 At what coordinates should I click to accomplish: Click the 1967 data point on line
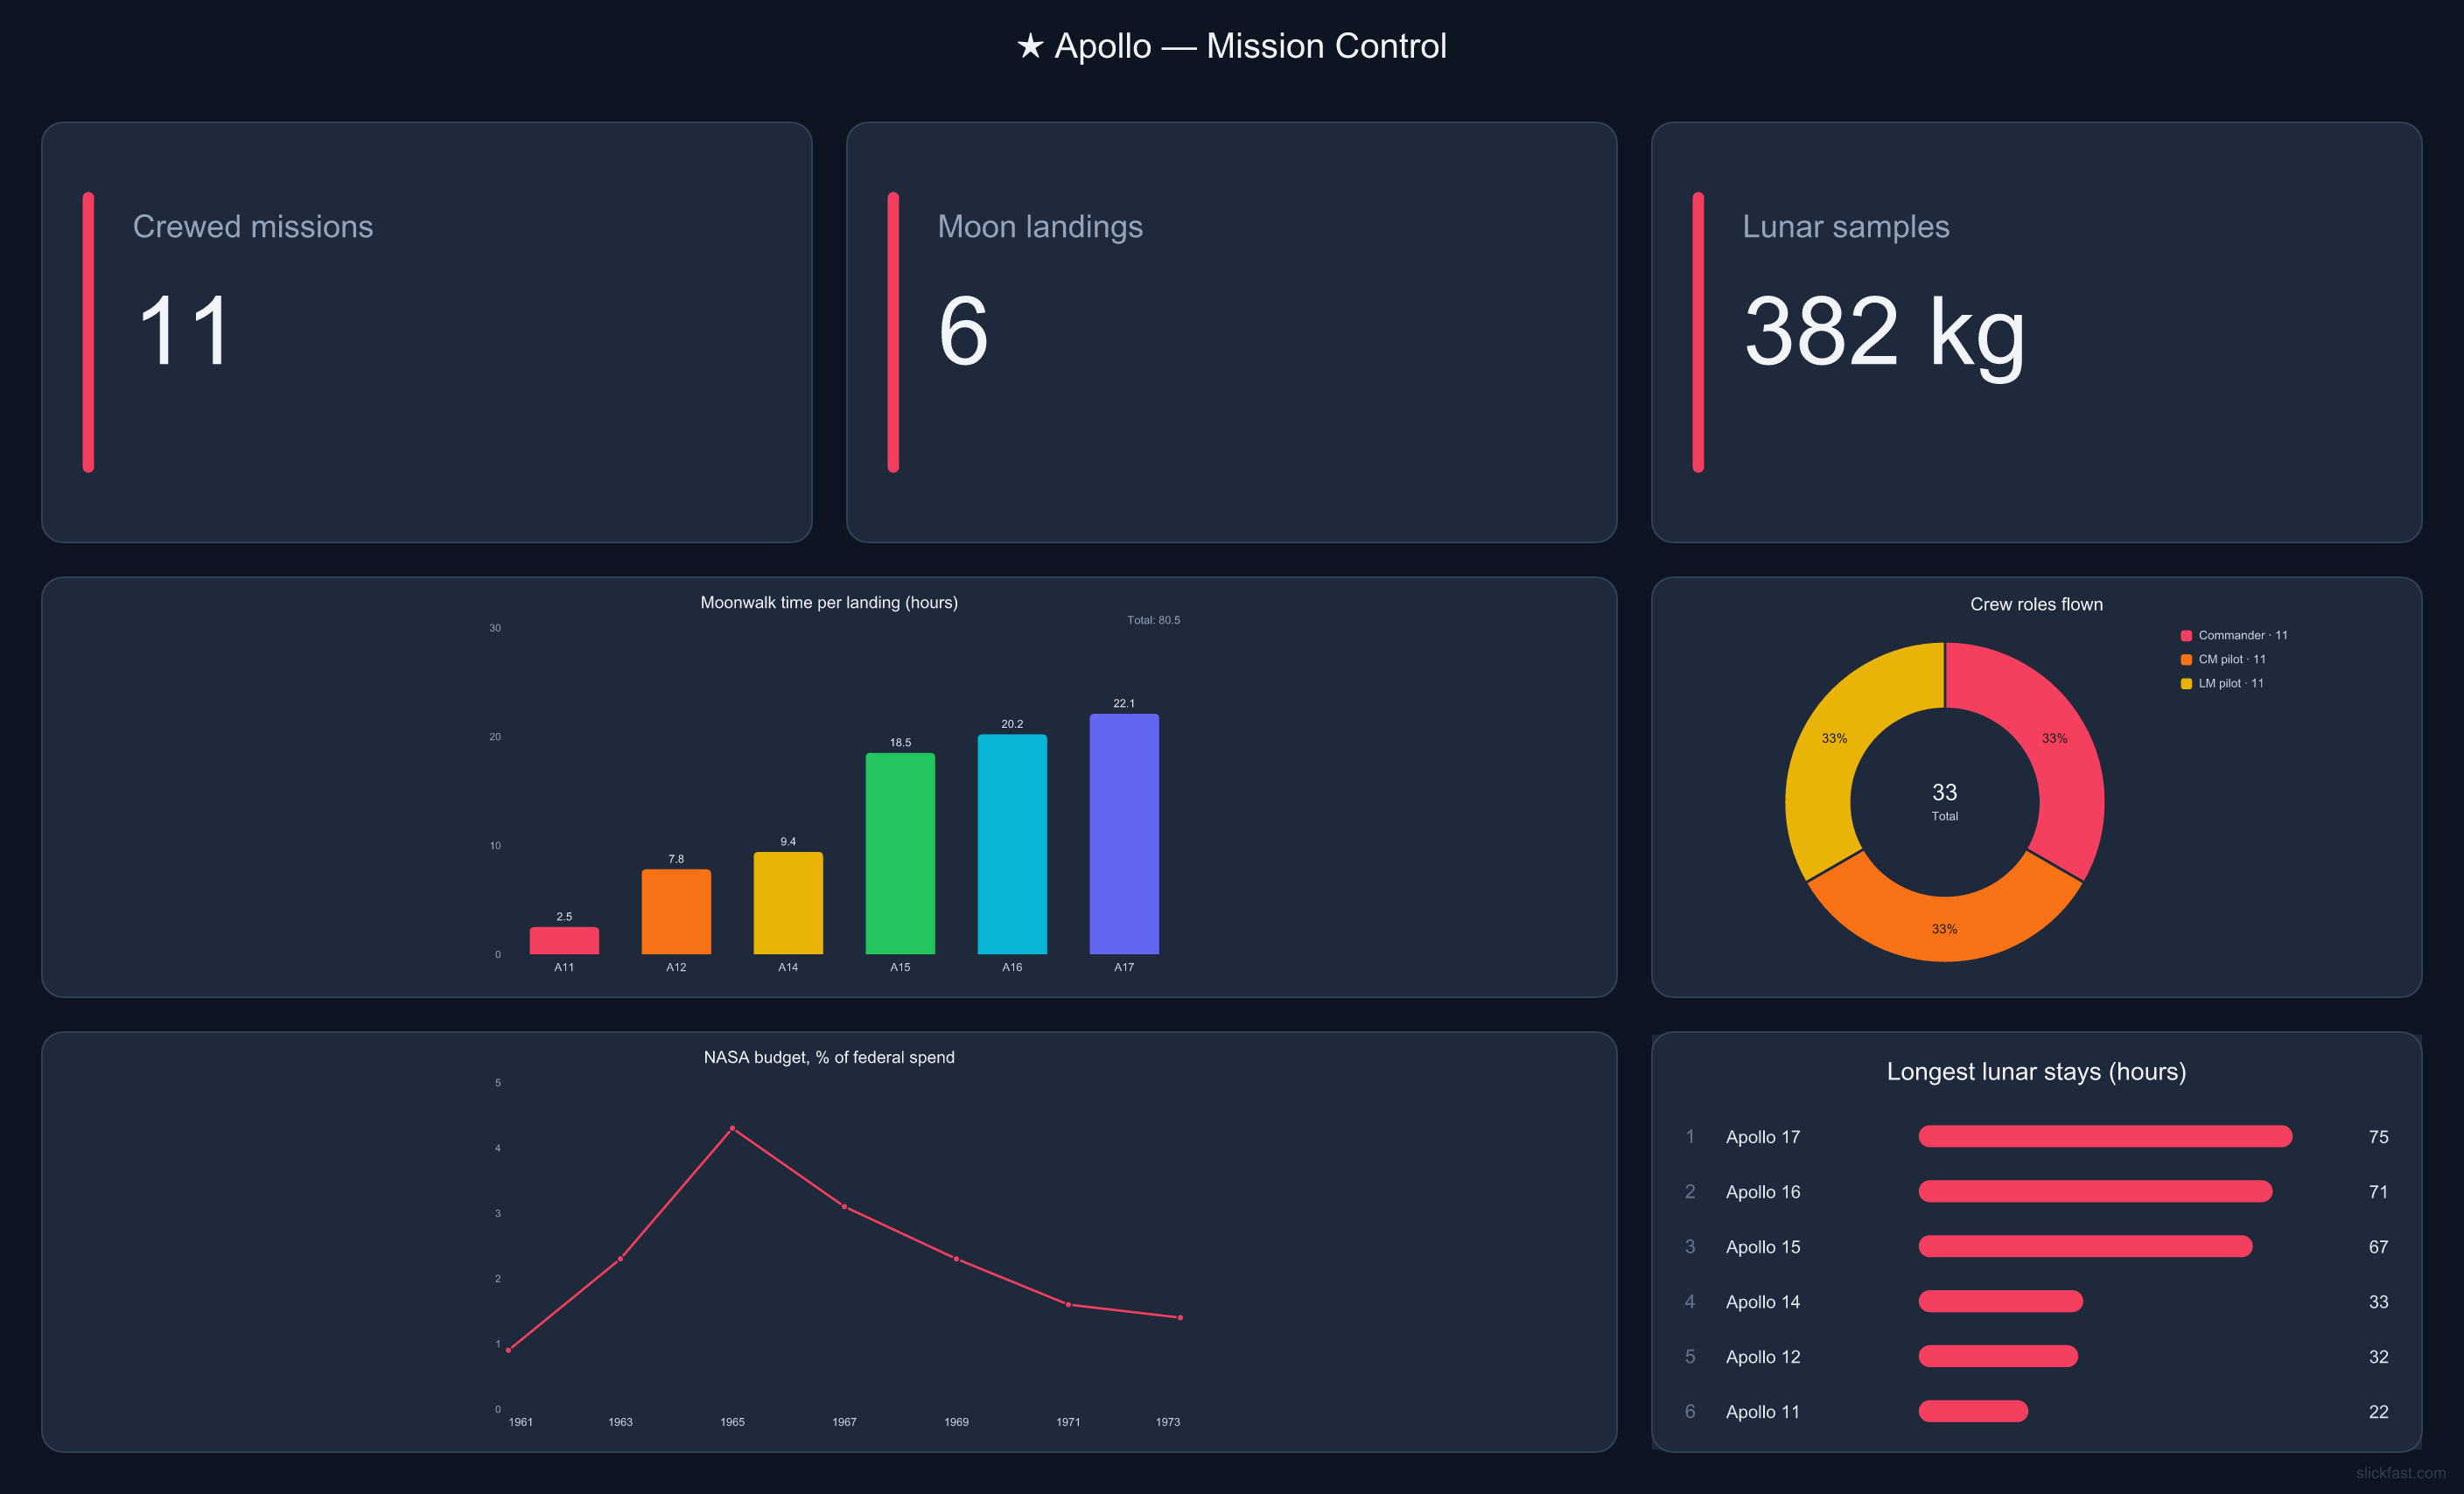coord(844,1207)
